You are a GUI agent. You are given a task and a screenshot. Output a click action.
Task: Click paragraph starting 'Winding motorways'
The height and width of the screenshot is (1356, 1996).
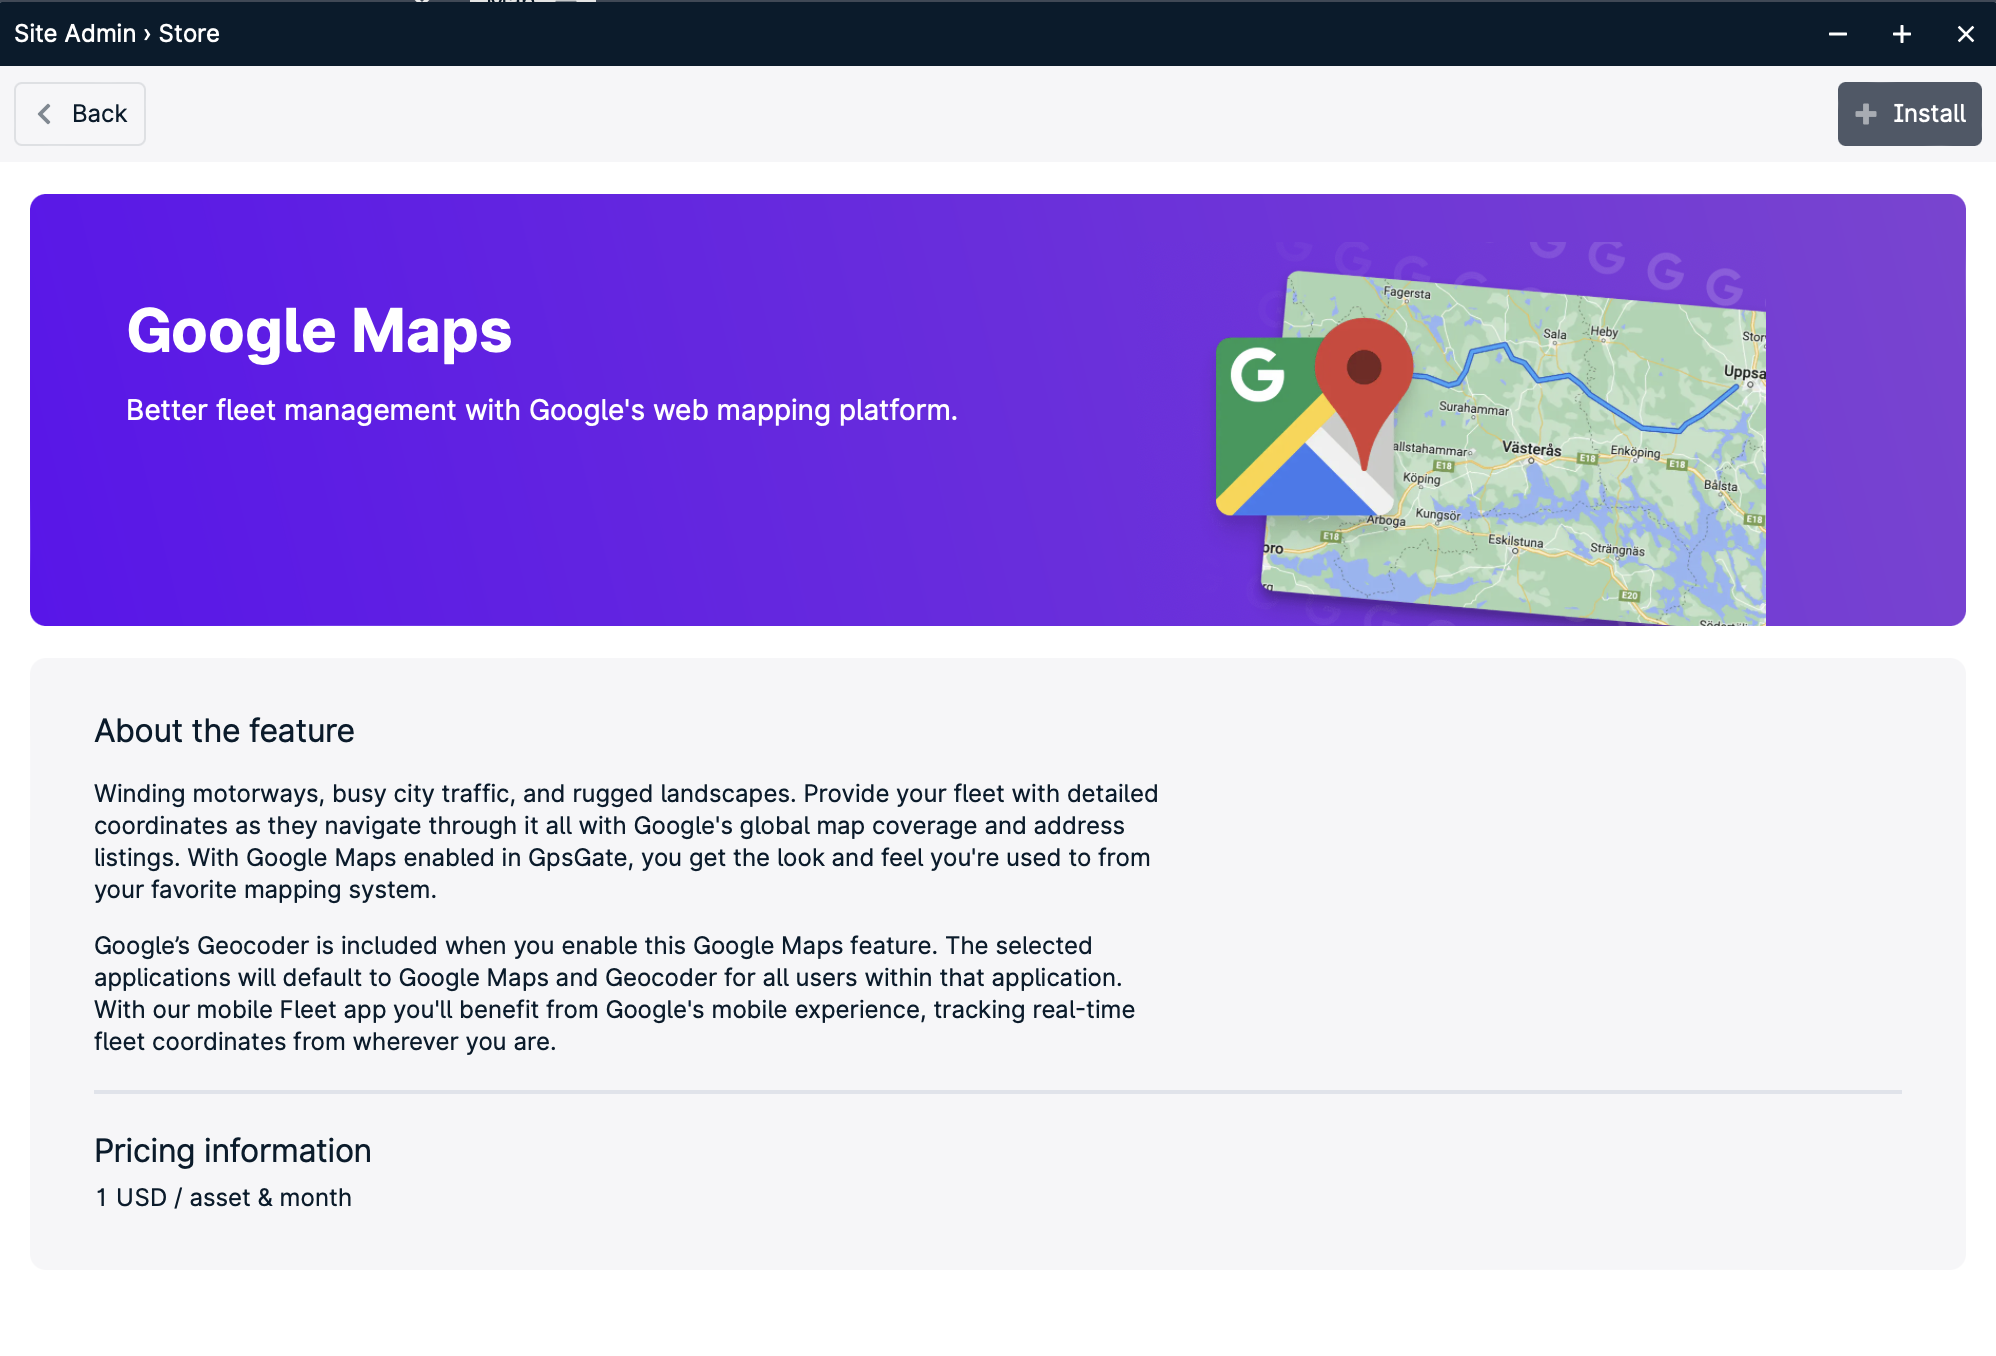(626, 841)
